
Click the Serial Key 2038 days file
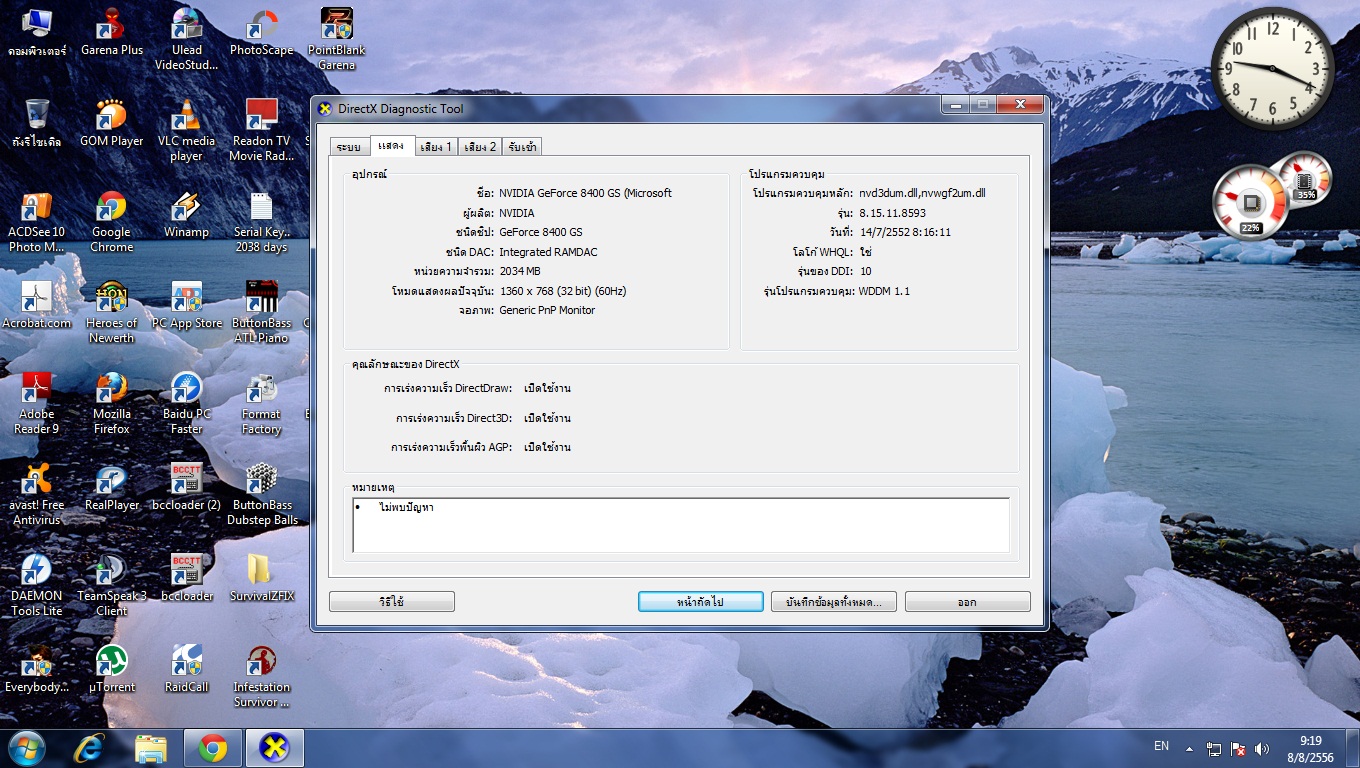coord(262,221)
